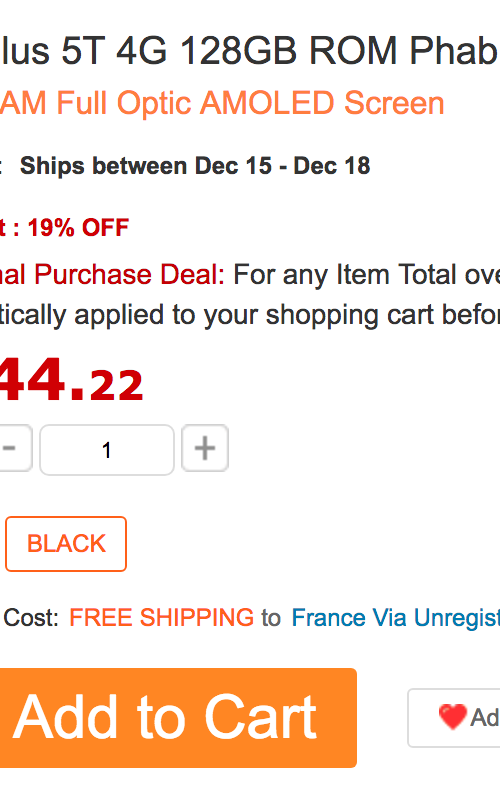Click the red heart favorites icon

point(453,717)
